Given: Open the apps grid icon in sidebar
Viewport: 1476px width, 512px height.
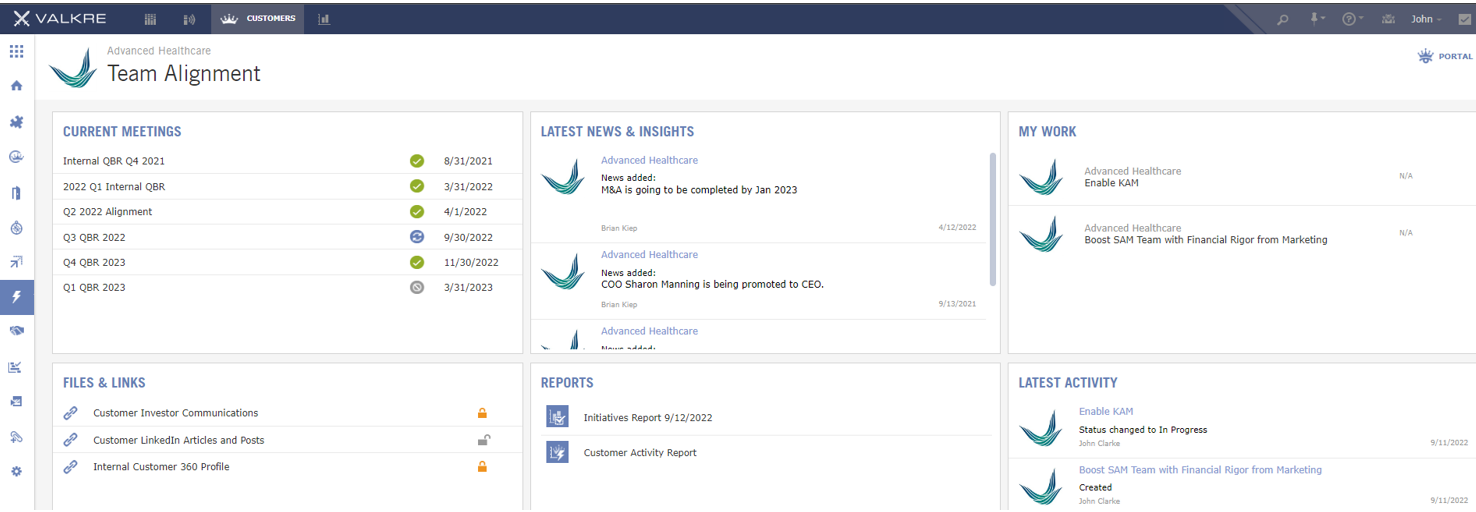Looking at the screenshot, I should pyautogui.click(x=16, y=51).
